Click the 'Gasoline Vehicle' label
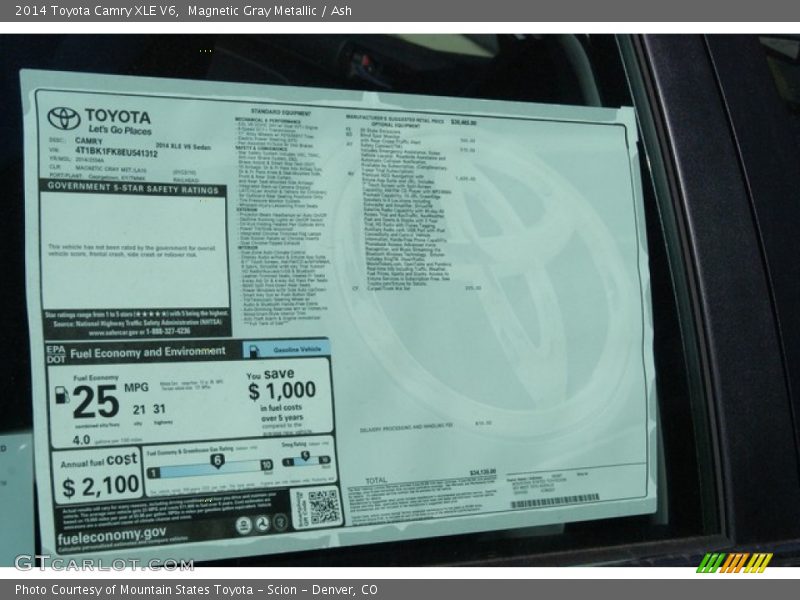Screen dimensions: 800x600 (x=297, y=349)
